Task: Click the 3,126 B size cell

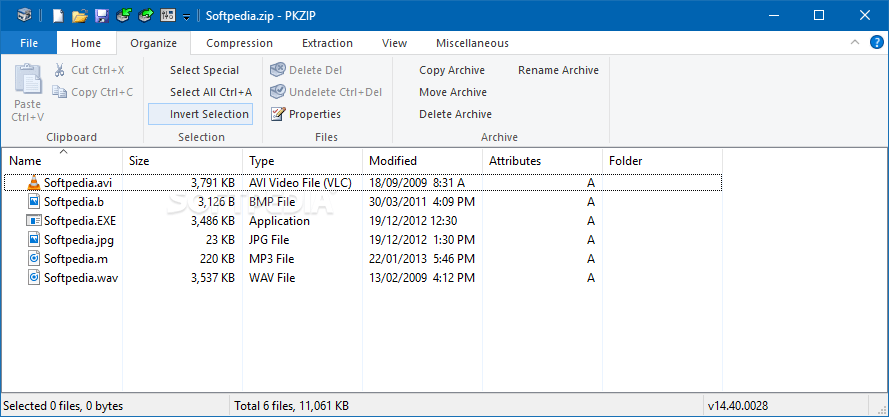Action: 216,201
